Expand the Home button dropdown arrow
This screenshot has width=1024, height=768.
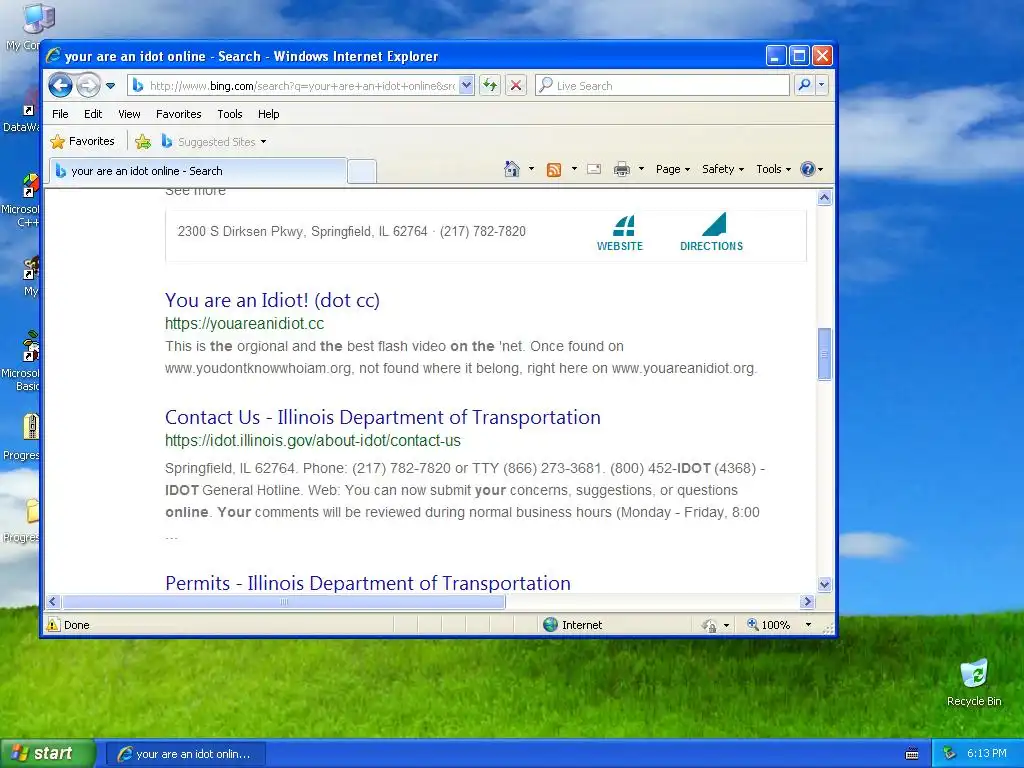pos(532,169)
